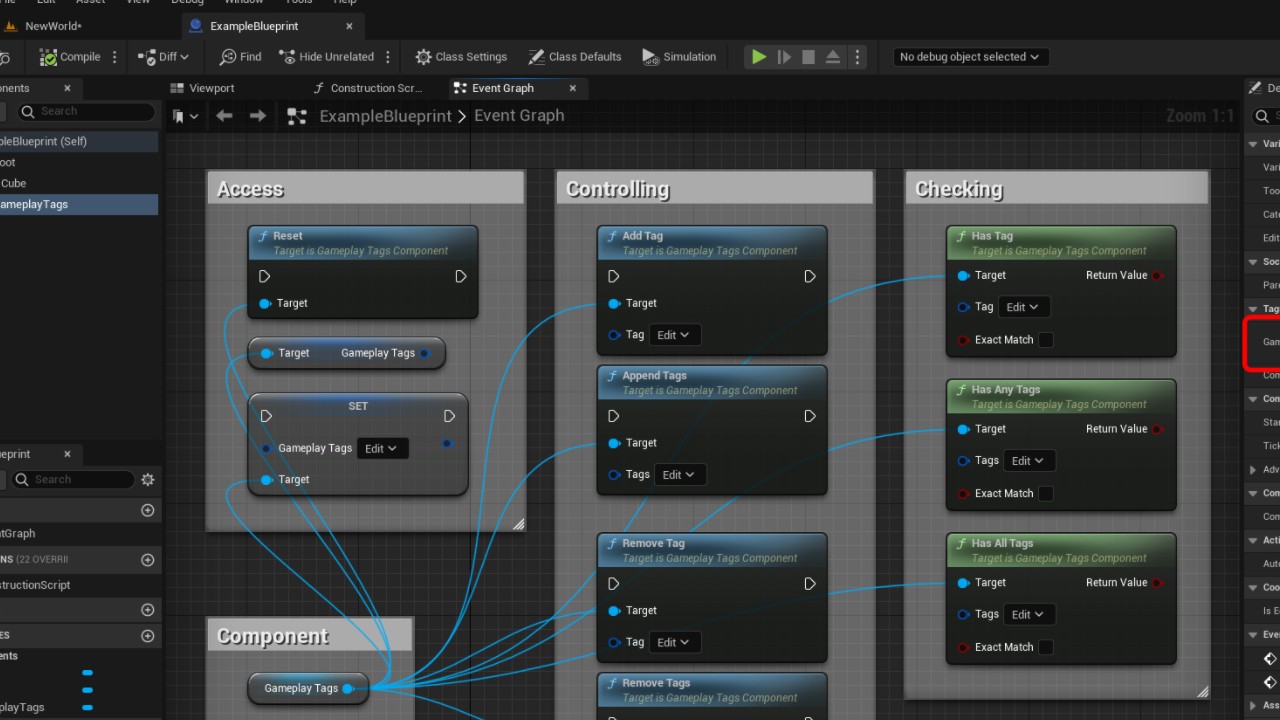1280x720 pixels.
Task: Enable Exact Match on Has Tag node
Action: pos(1046,340)
